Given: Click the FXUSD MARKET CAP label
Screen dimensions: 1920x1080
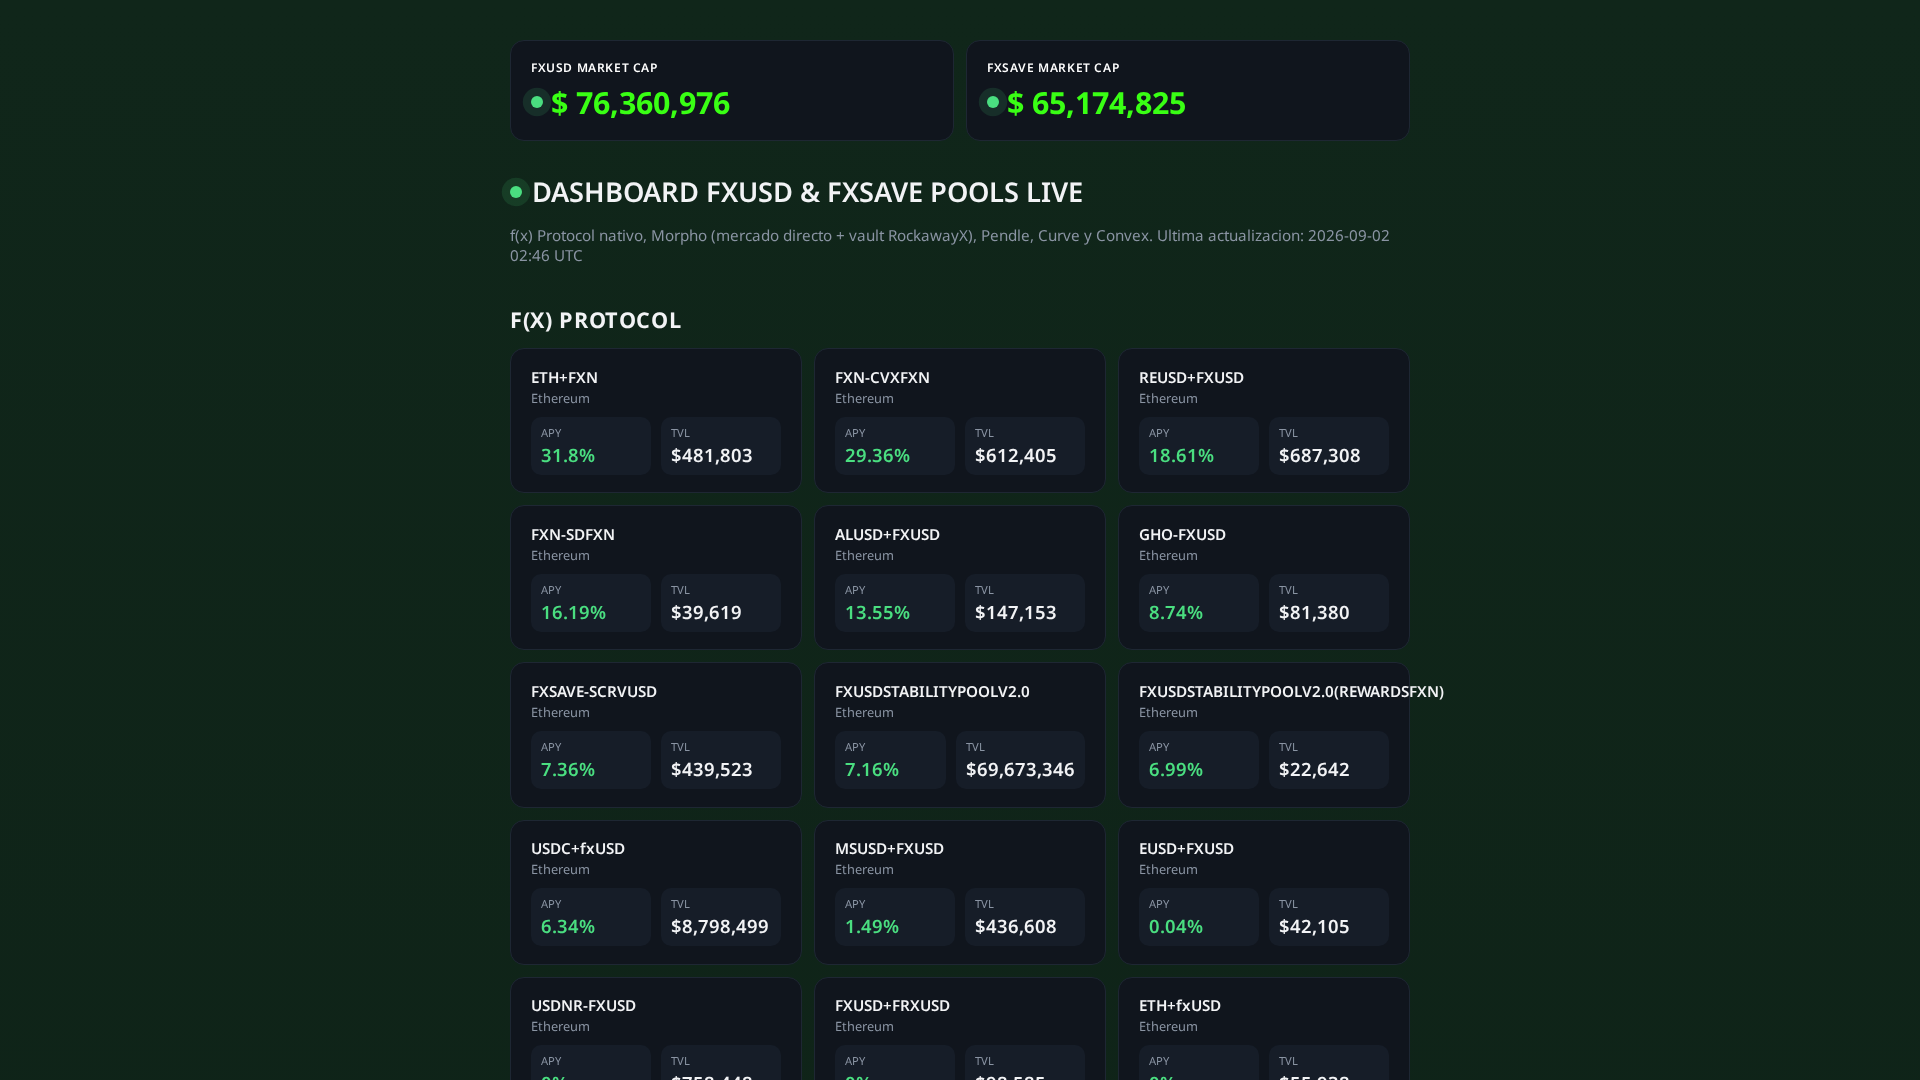Looking at the screenshot, I should [x=595, y=68].
